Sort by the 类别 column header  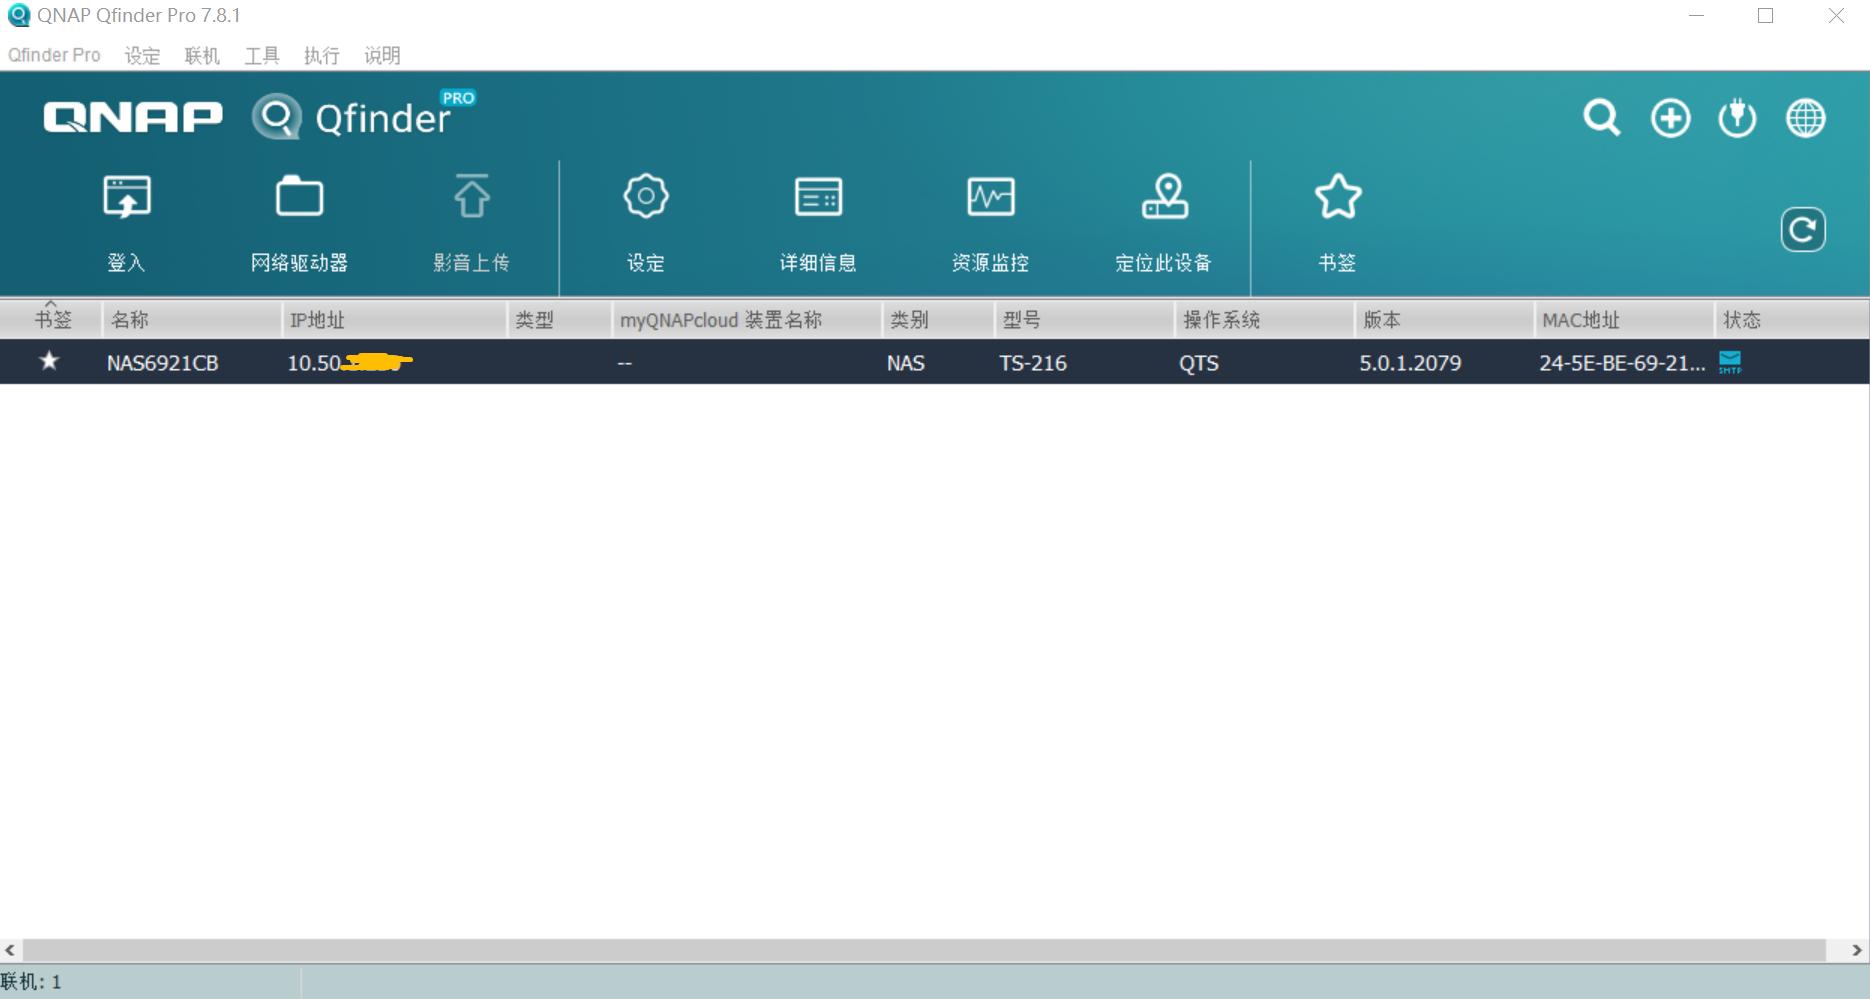pos(938,320)
